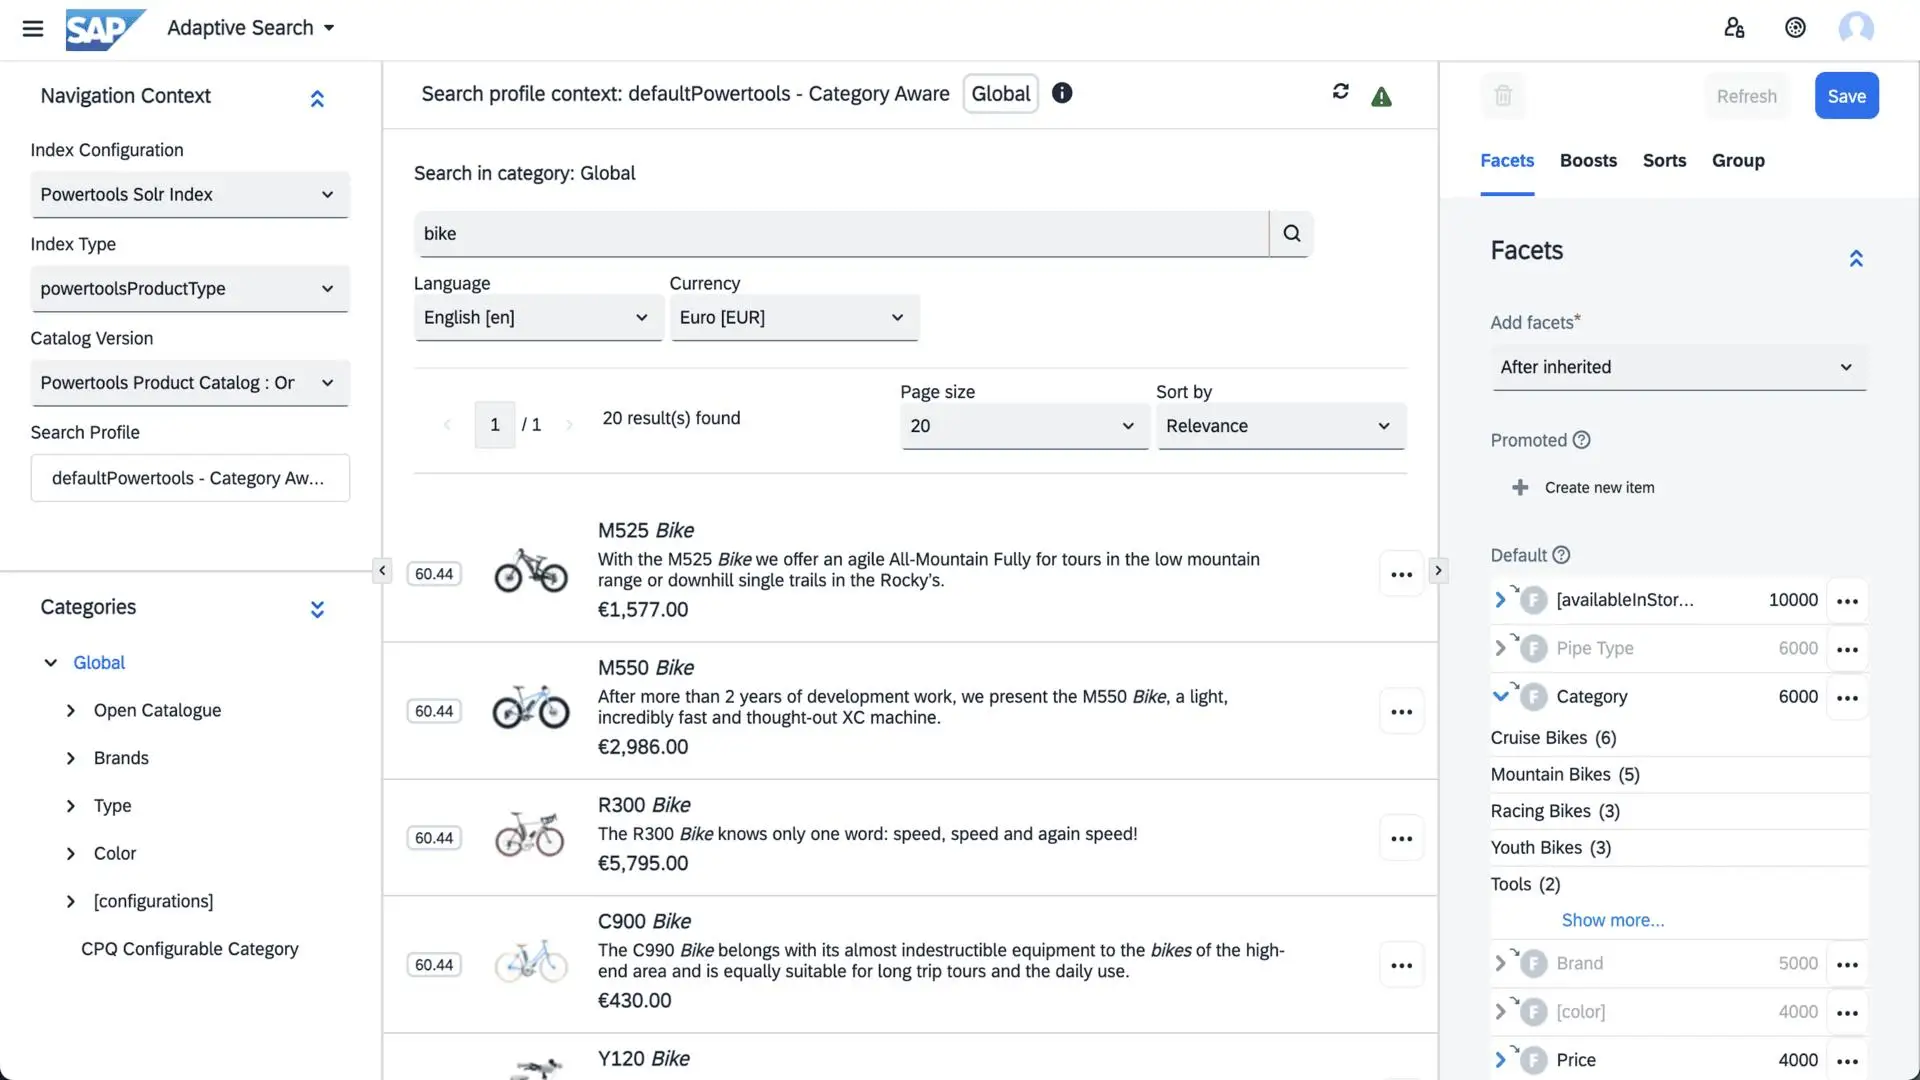Screen dimensions: 1920x1080
Task: Click the sync refresh icon in context header
Action: pyautogui.click(x=1341, y=92)
